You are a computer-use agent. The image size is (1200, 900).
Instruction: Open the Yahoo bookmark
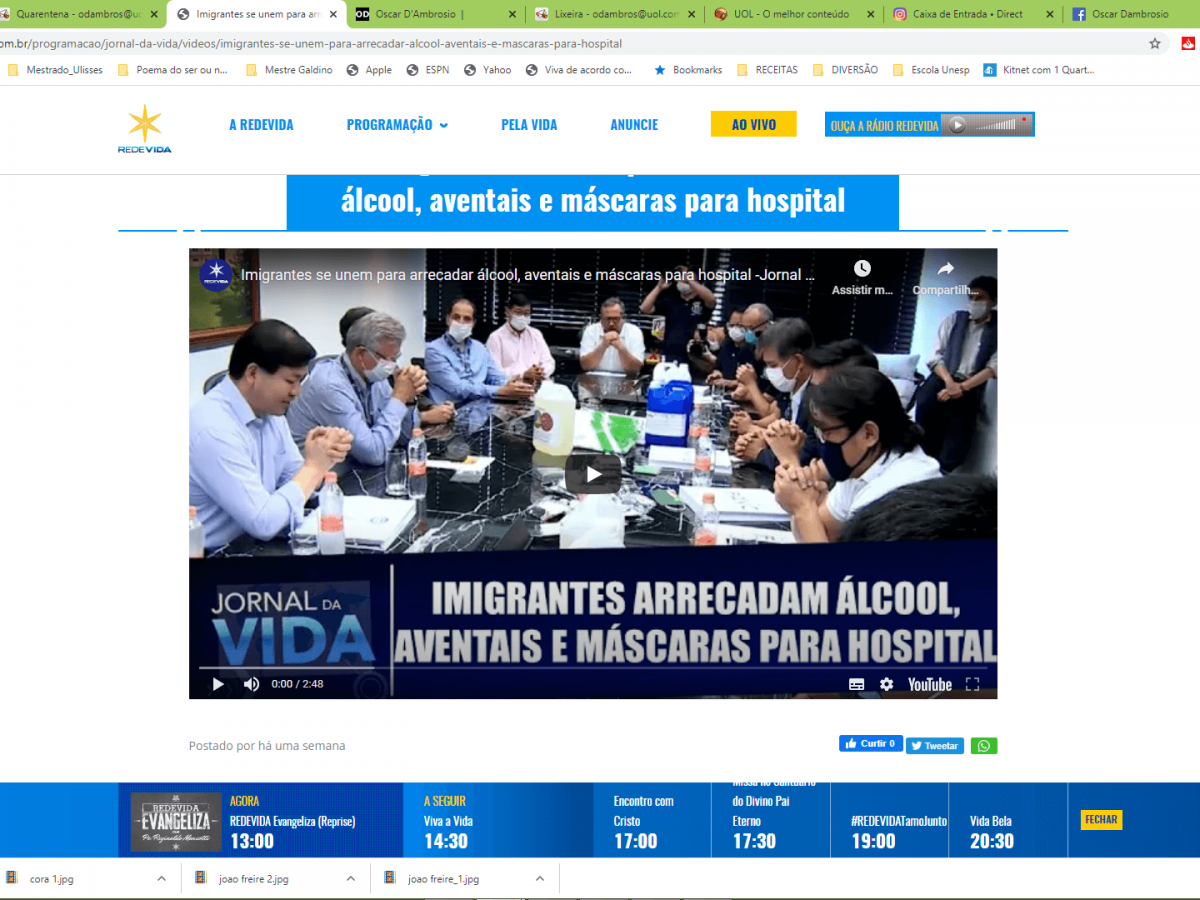pos(488,70)
